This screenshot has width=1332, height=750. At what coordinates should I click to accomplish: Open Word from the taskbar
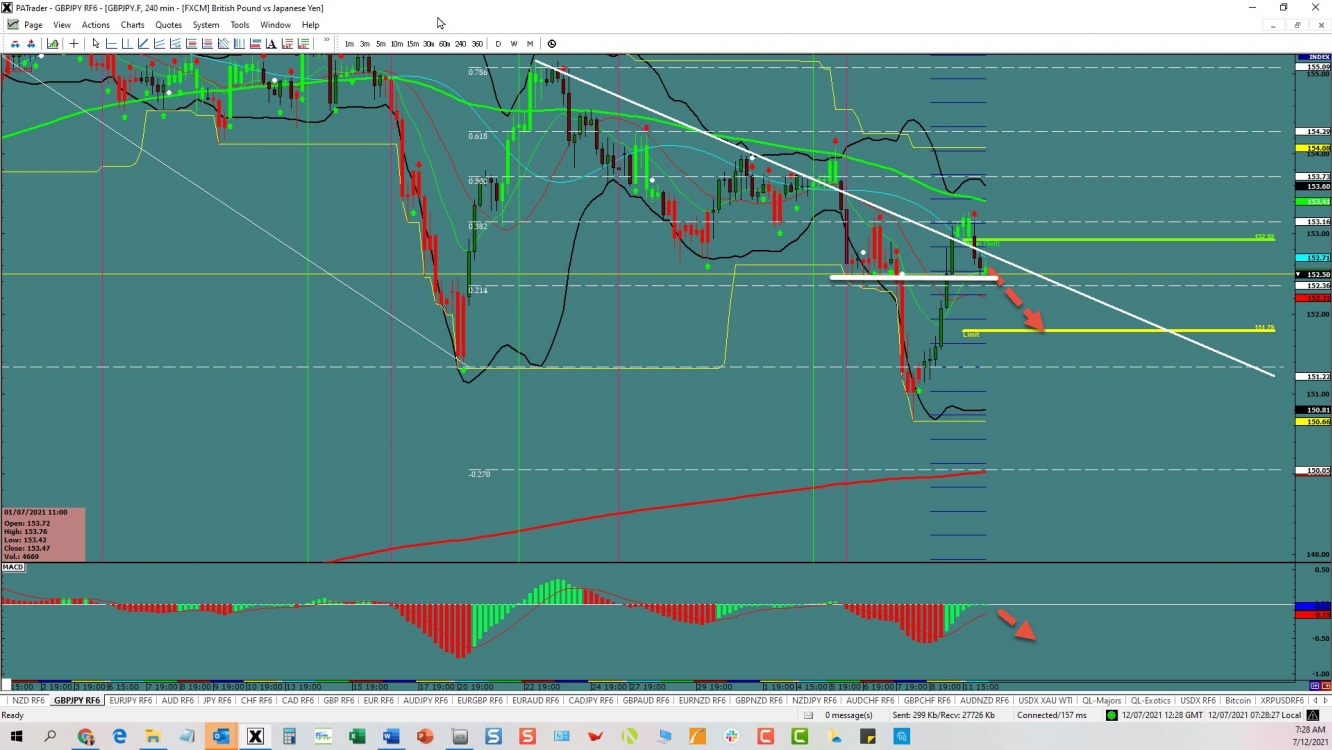pyautogui.click(x=391, y=737)
